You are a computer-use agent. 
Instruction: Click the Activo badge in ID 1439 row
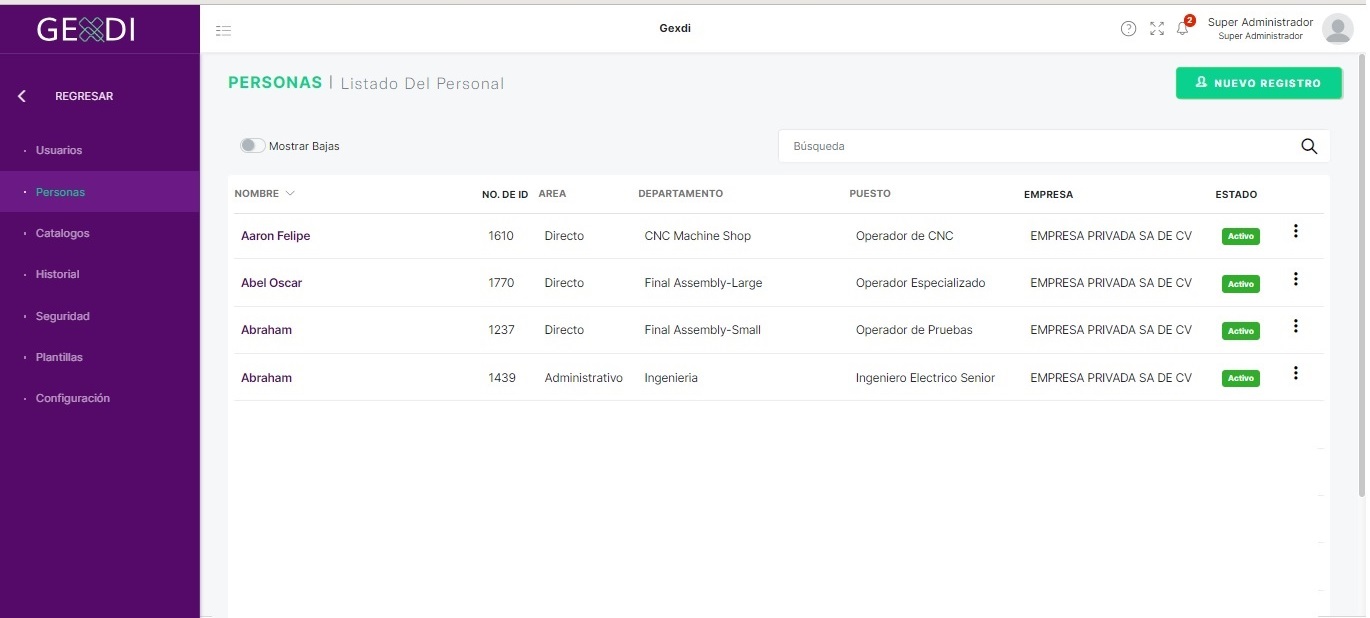1241,379
